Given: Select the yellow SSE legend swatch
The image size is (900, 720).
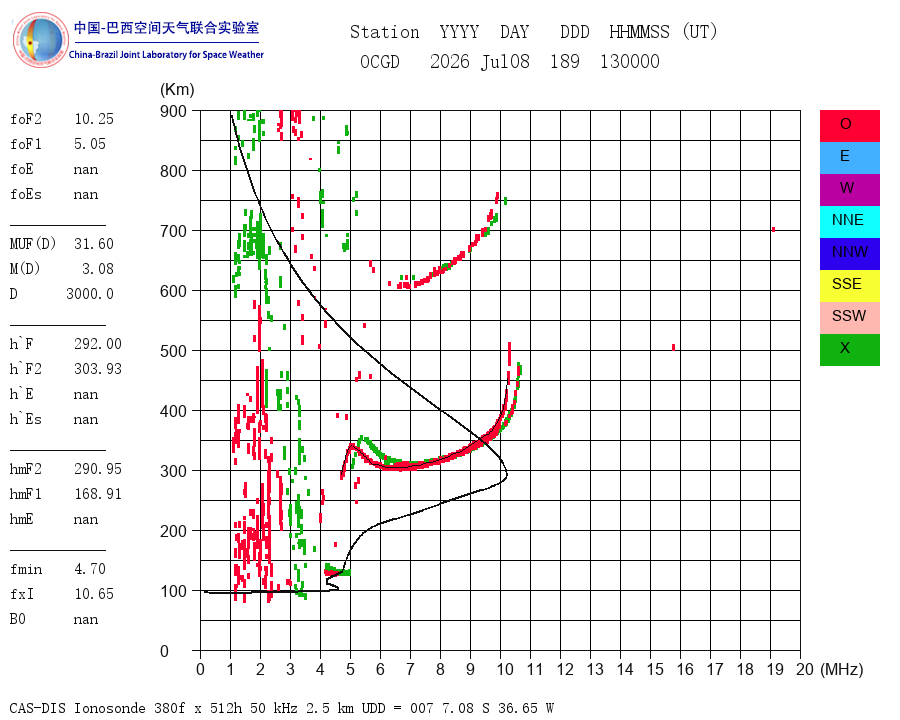Looking at the screenshot, I should (x=849, y=286).
